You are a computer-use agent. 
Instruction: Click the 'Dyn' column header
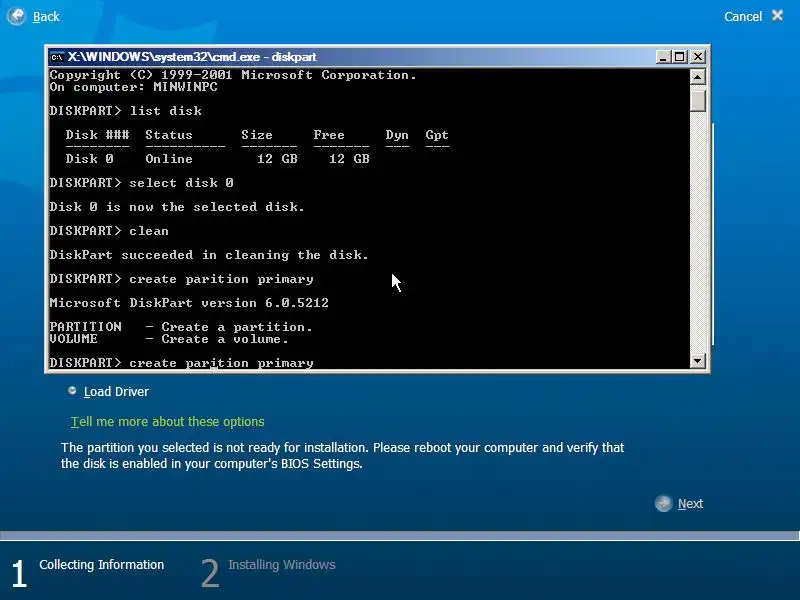tap(397, 135)
